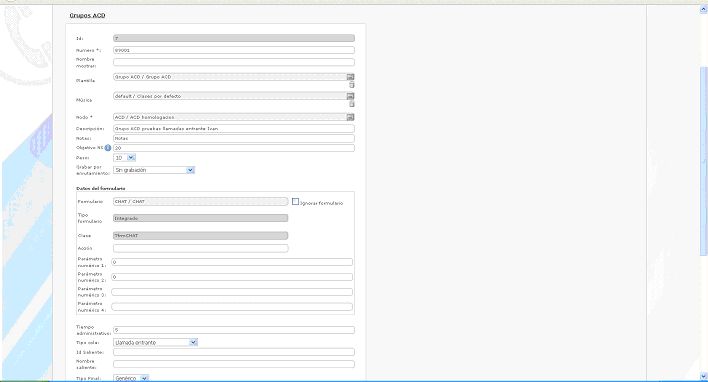
Task: Click the page scrollbar down arrow
Action: point(703,376)
